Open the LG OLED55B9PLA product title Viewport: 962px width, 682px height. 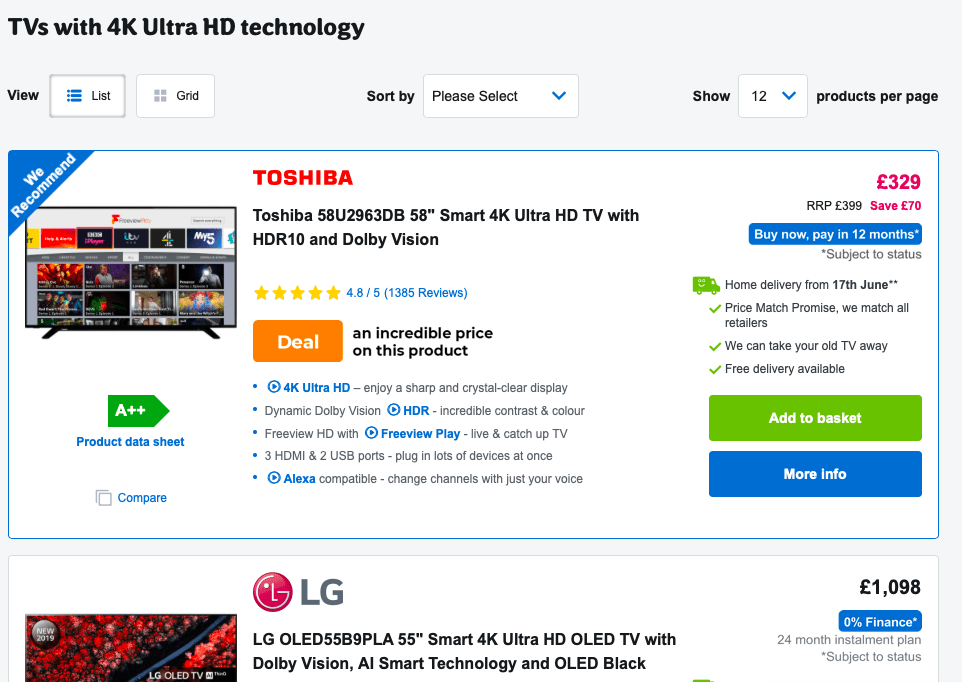(x=464, y=651)
